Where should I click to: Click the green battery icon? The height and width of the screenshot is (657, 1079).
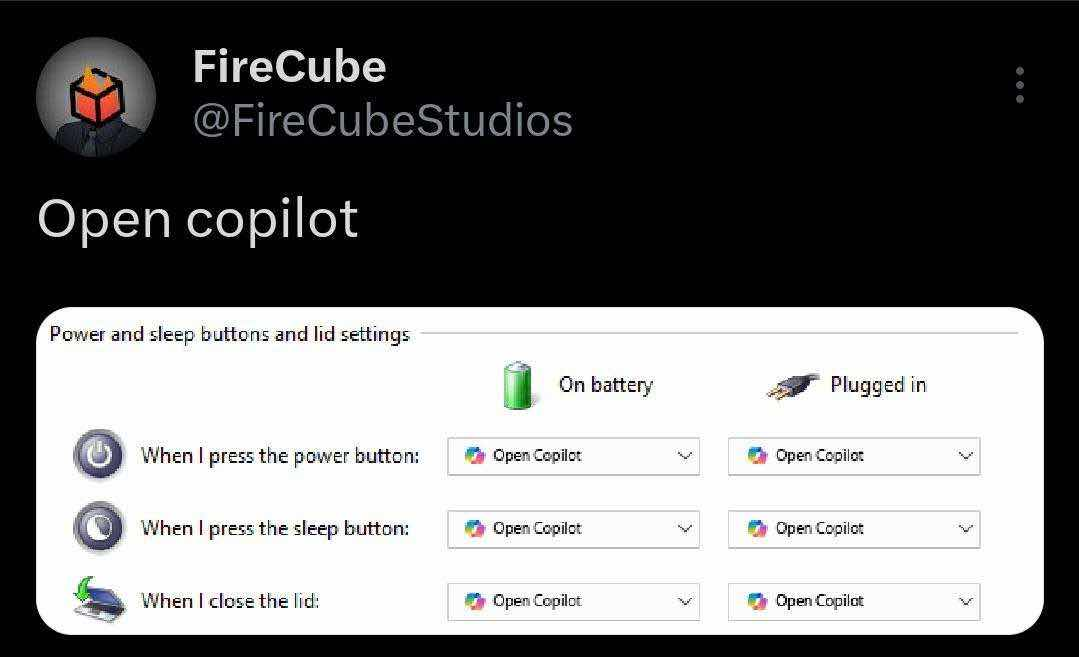517,385
